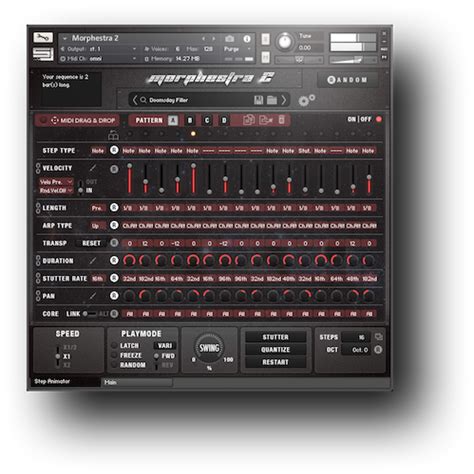Toggle the Core LINK switch

[89, 313]
